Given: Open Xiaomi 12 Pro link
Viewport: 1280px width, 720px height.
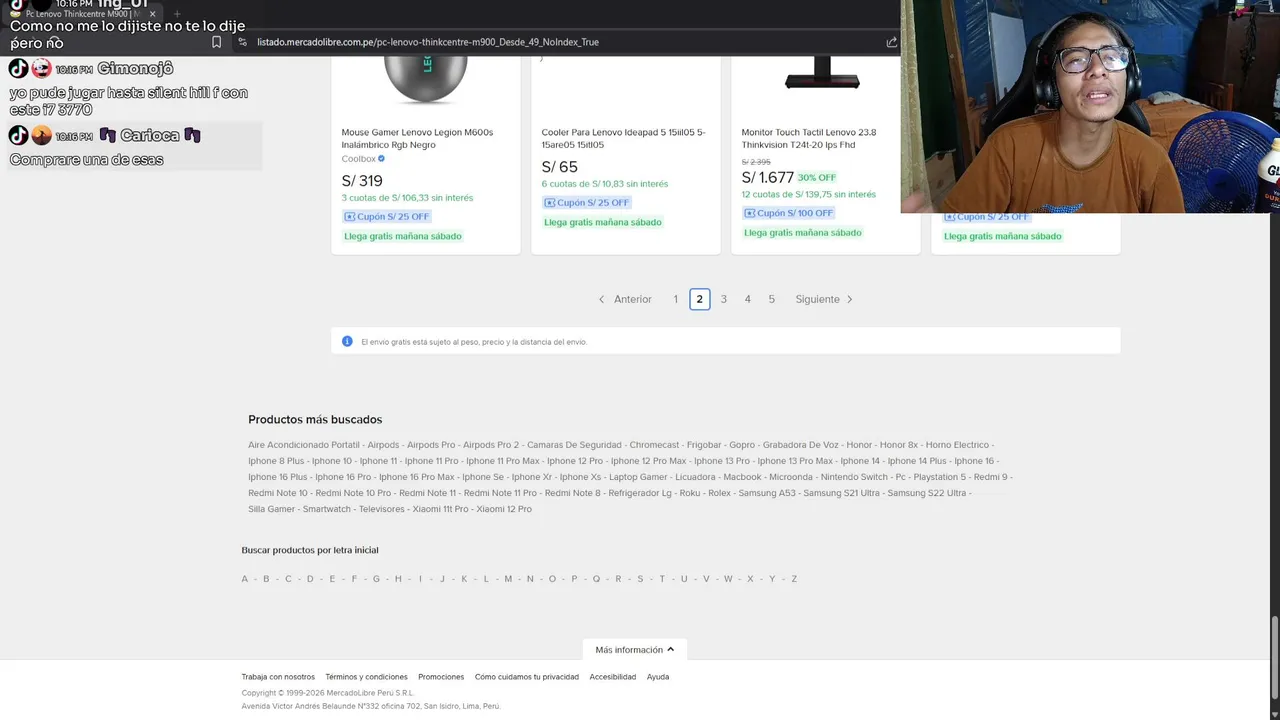Looking at the screenshot, I should pyautogui.click(x=504, y=509).
